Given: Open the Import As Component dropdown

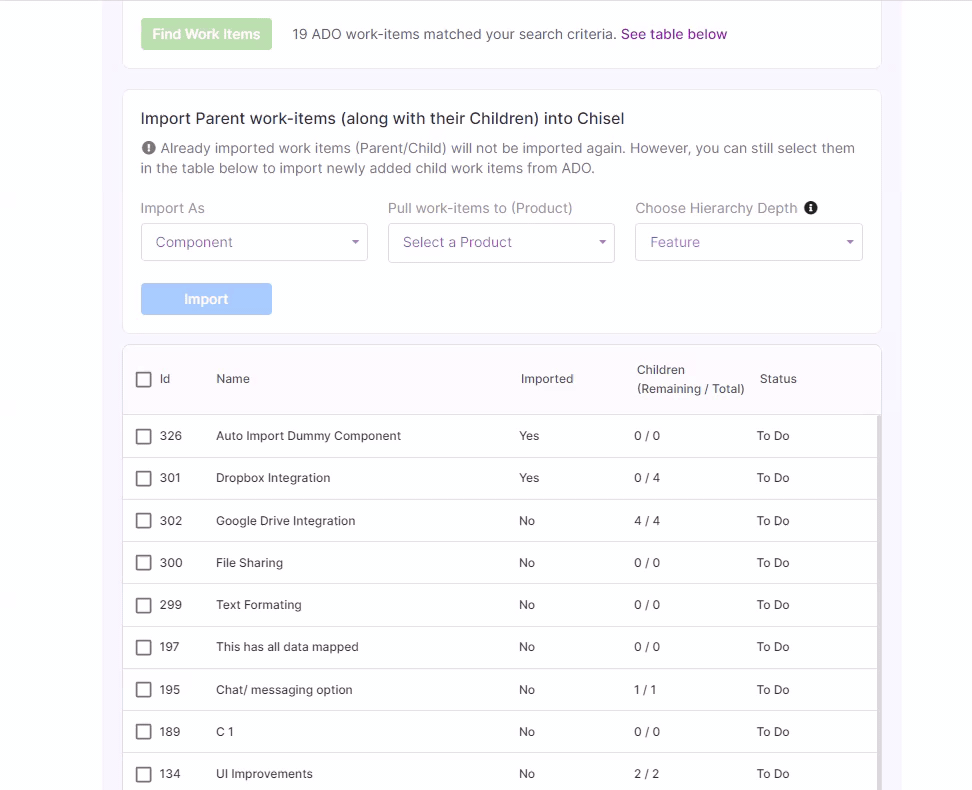Looking at the screenshot, I should tap(254, 242).
